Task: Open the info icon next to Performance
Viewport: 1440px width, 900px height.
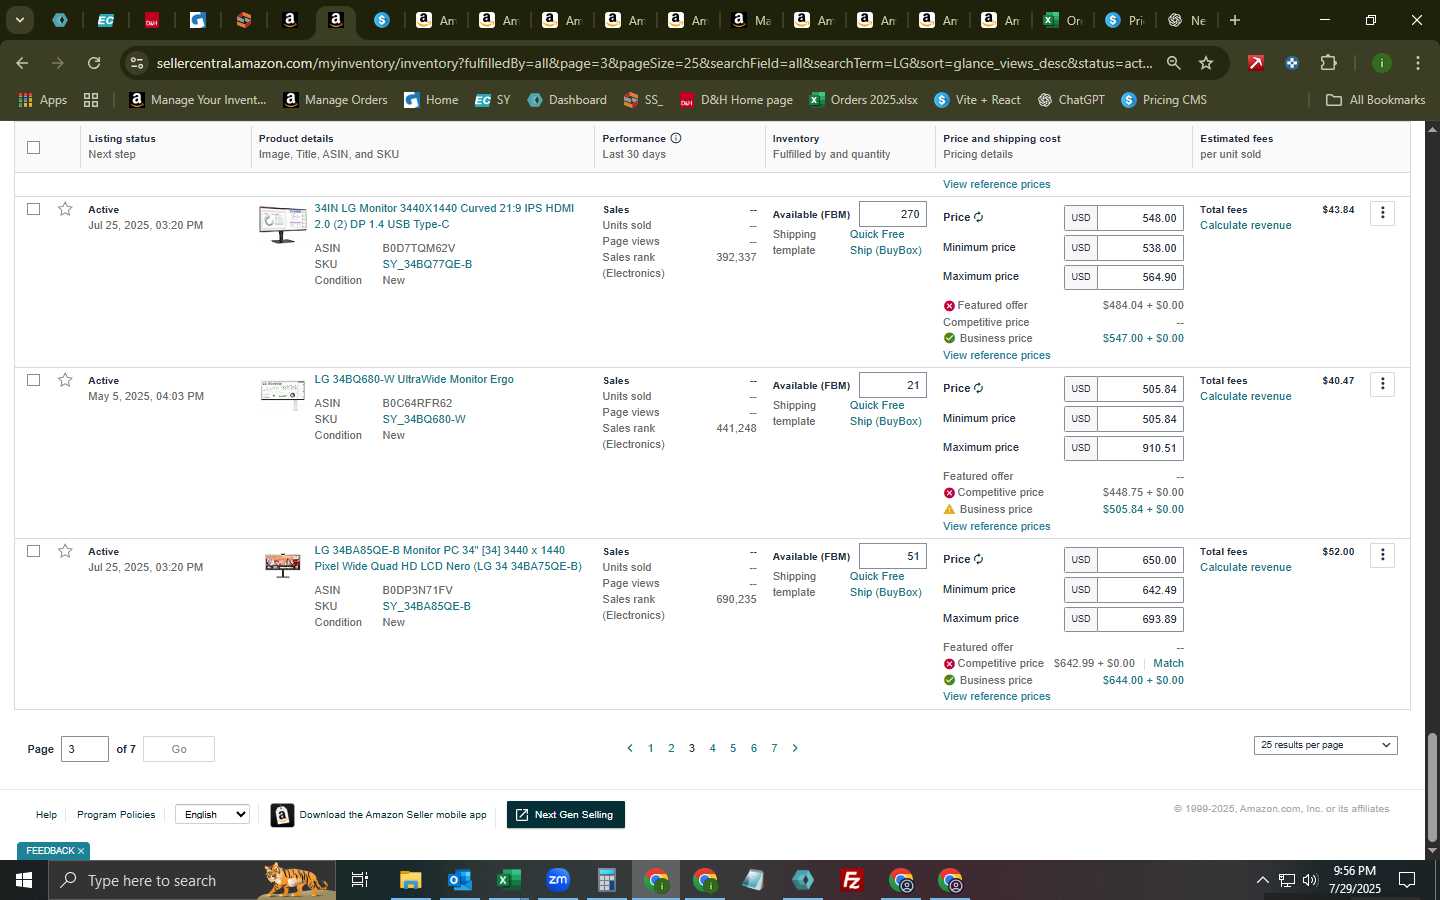Action: [676, 138]
